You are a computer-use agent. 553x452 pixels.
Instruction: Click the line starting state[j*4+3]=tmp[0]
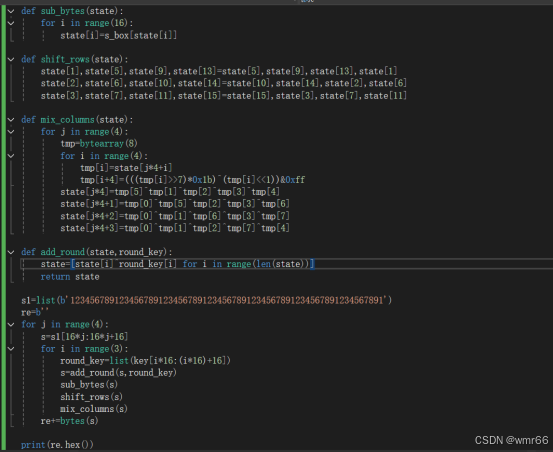175,228
